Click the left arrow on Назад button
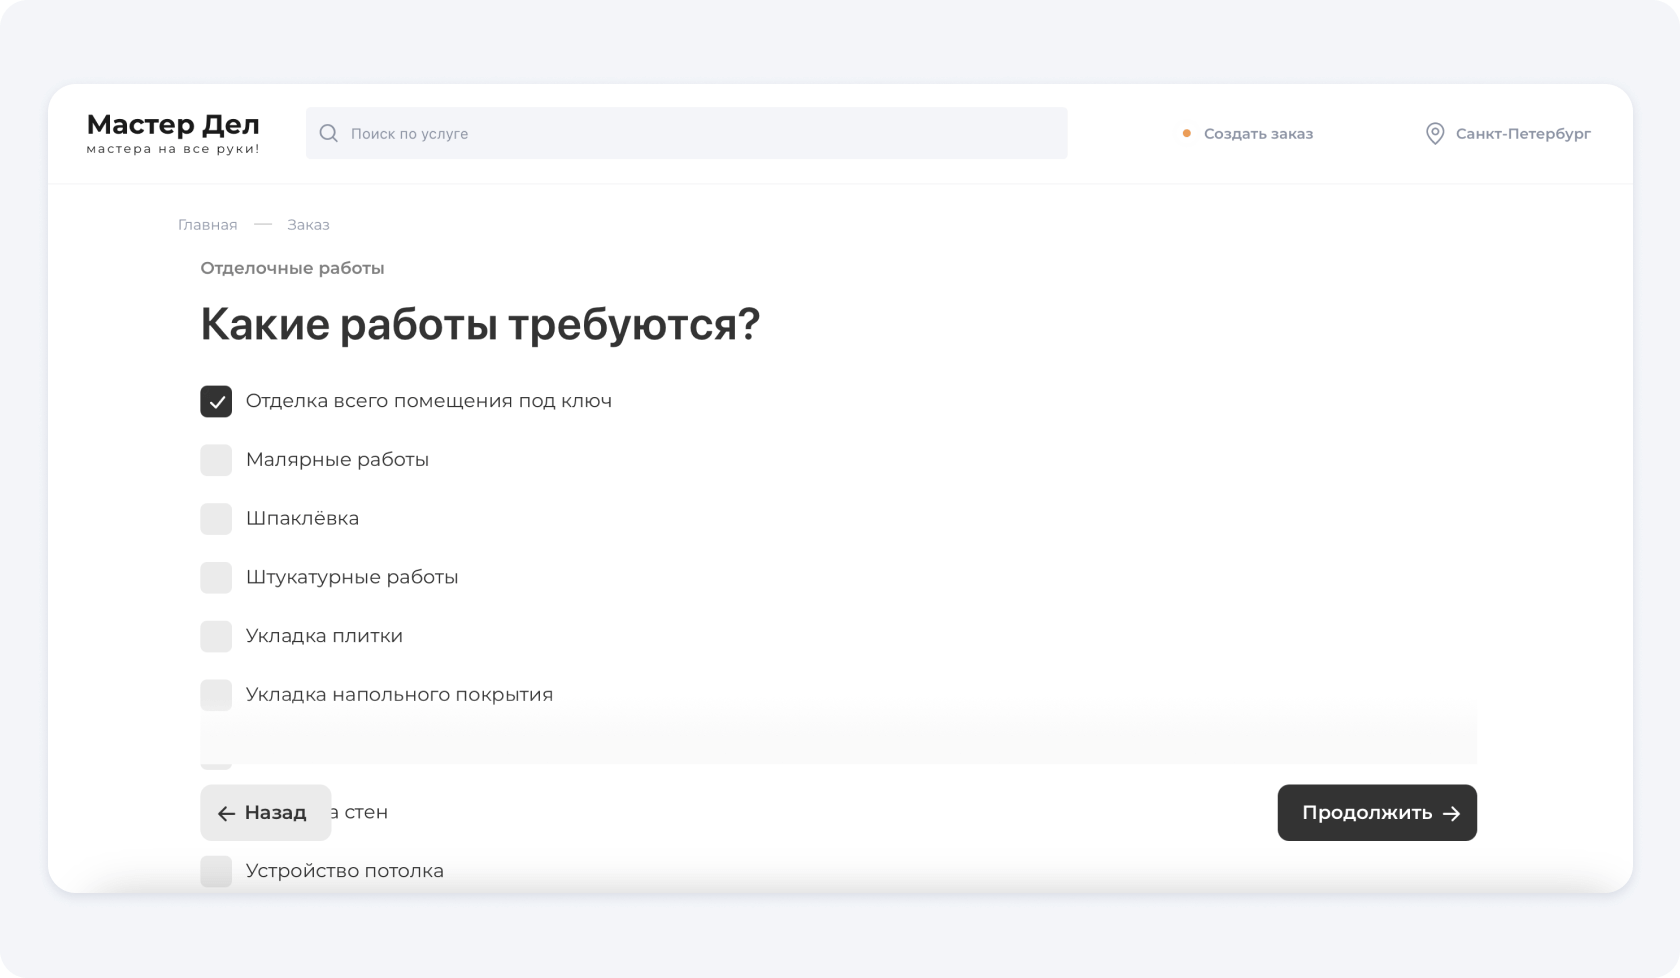The width and height of the screenshot is (1680, 978). tap(226, 814)
